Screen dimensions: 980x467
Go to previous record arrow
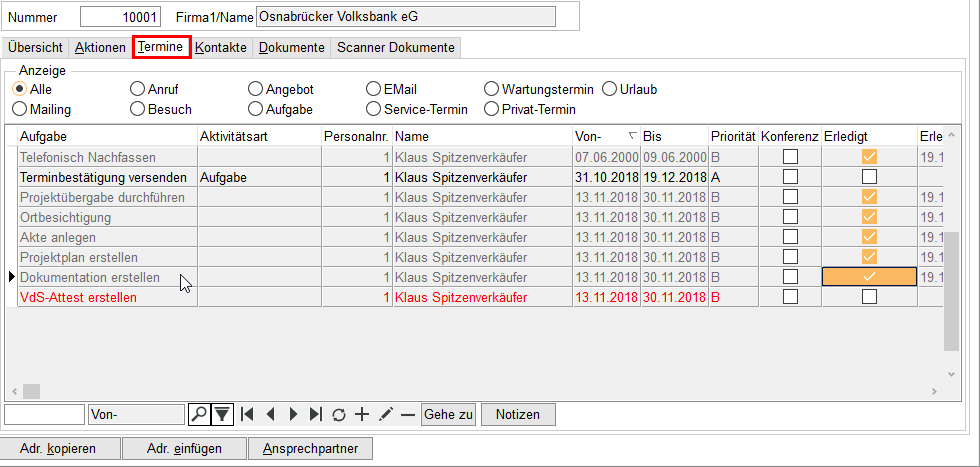270,414
